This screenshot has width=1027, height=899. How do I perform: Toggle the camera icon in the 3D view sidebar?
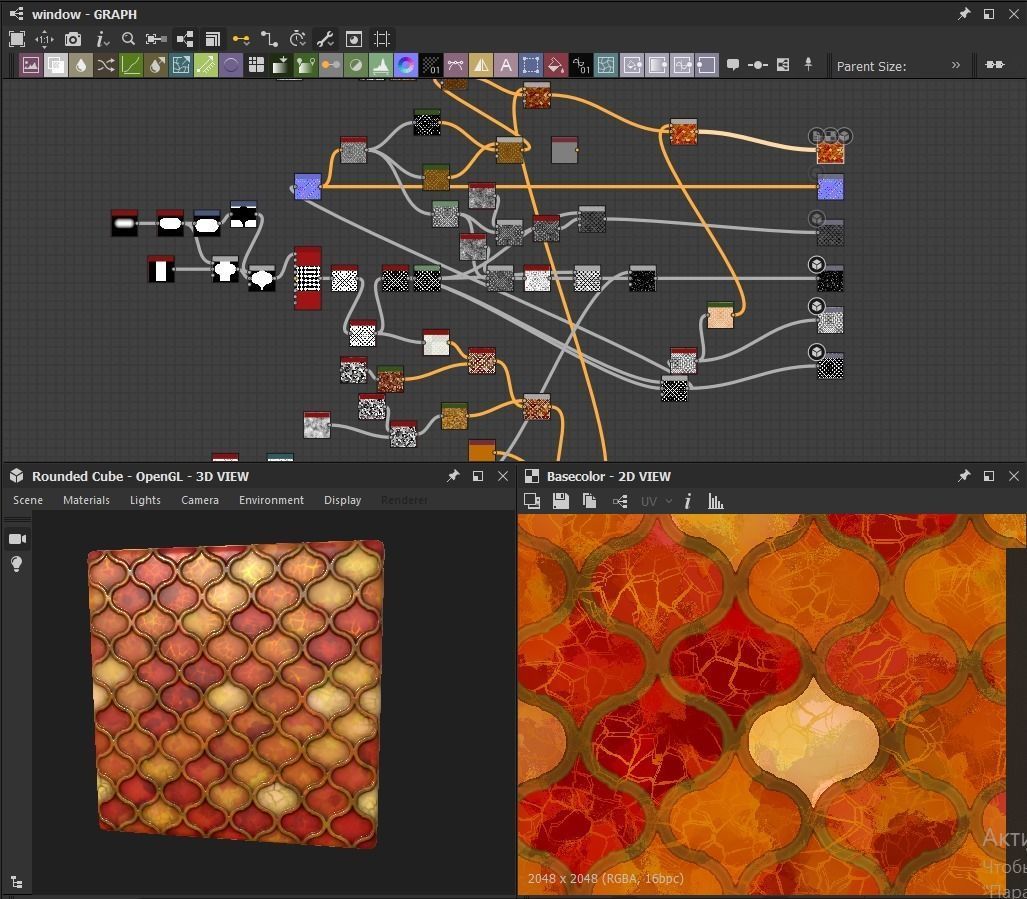point(17,539)
